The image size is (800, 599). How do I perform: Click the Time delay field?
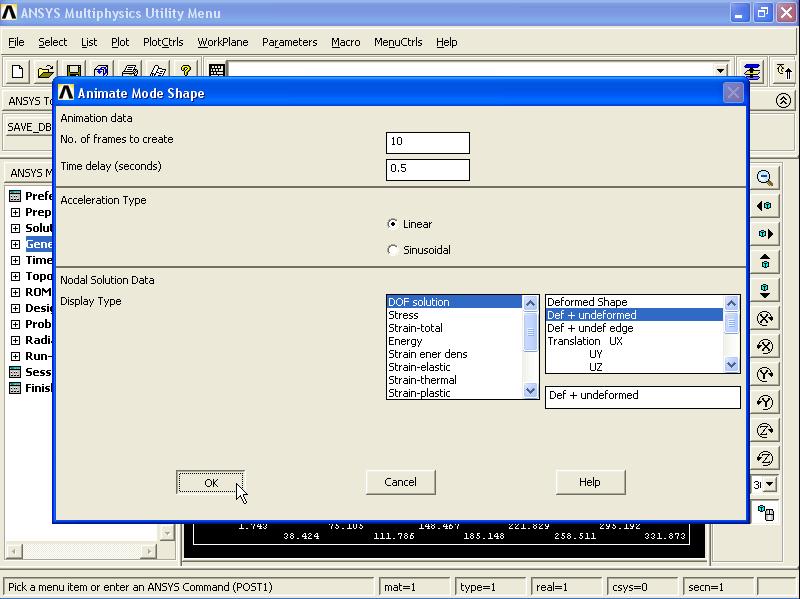coord(428,169)
